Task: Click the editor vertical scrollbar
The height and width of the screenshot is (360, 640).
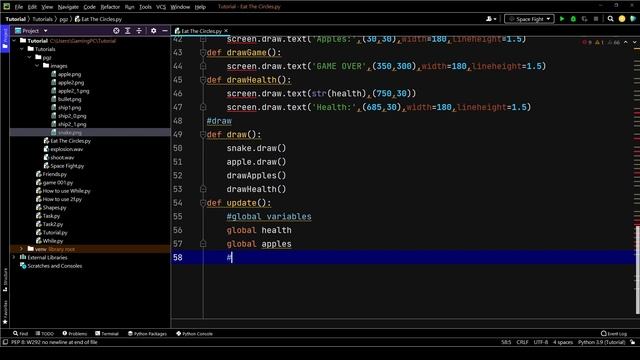Action: [638, 269]
